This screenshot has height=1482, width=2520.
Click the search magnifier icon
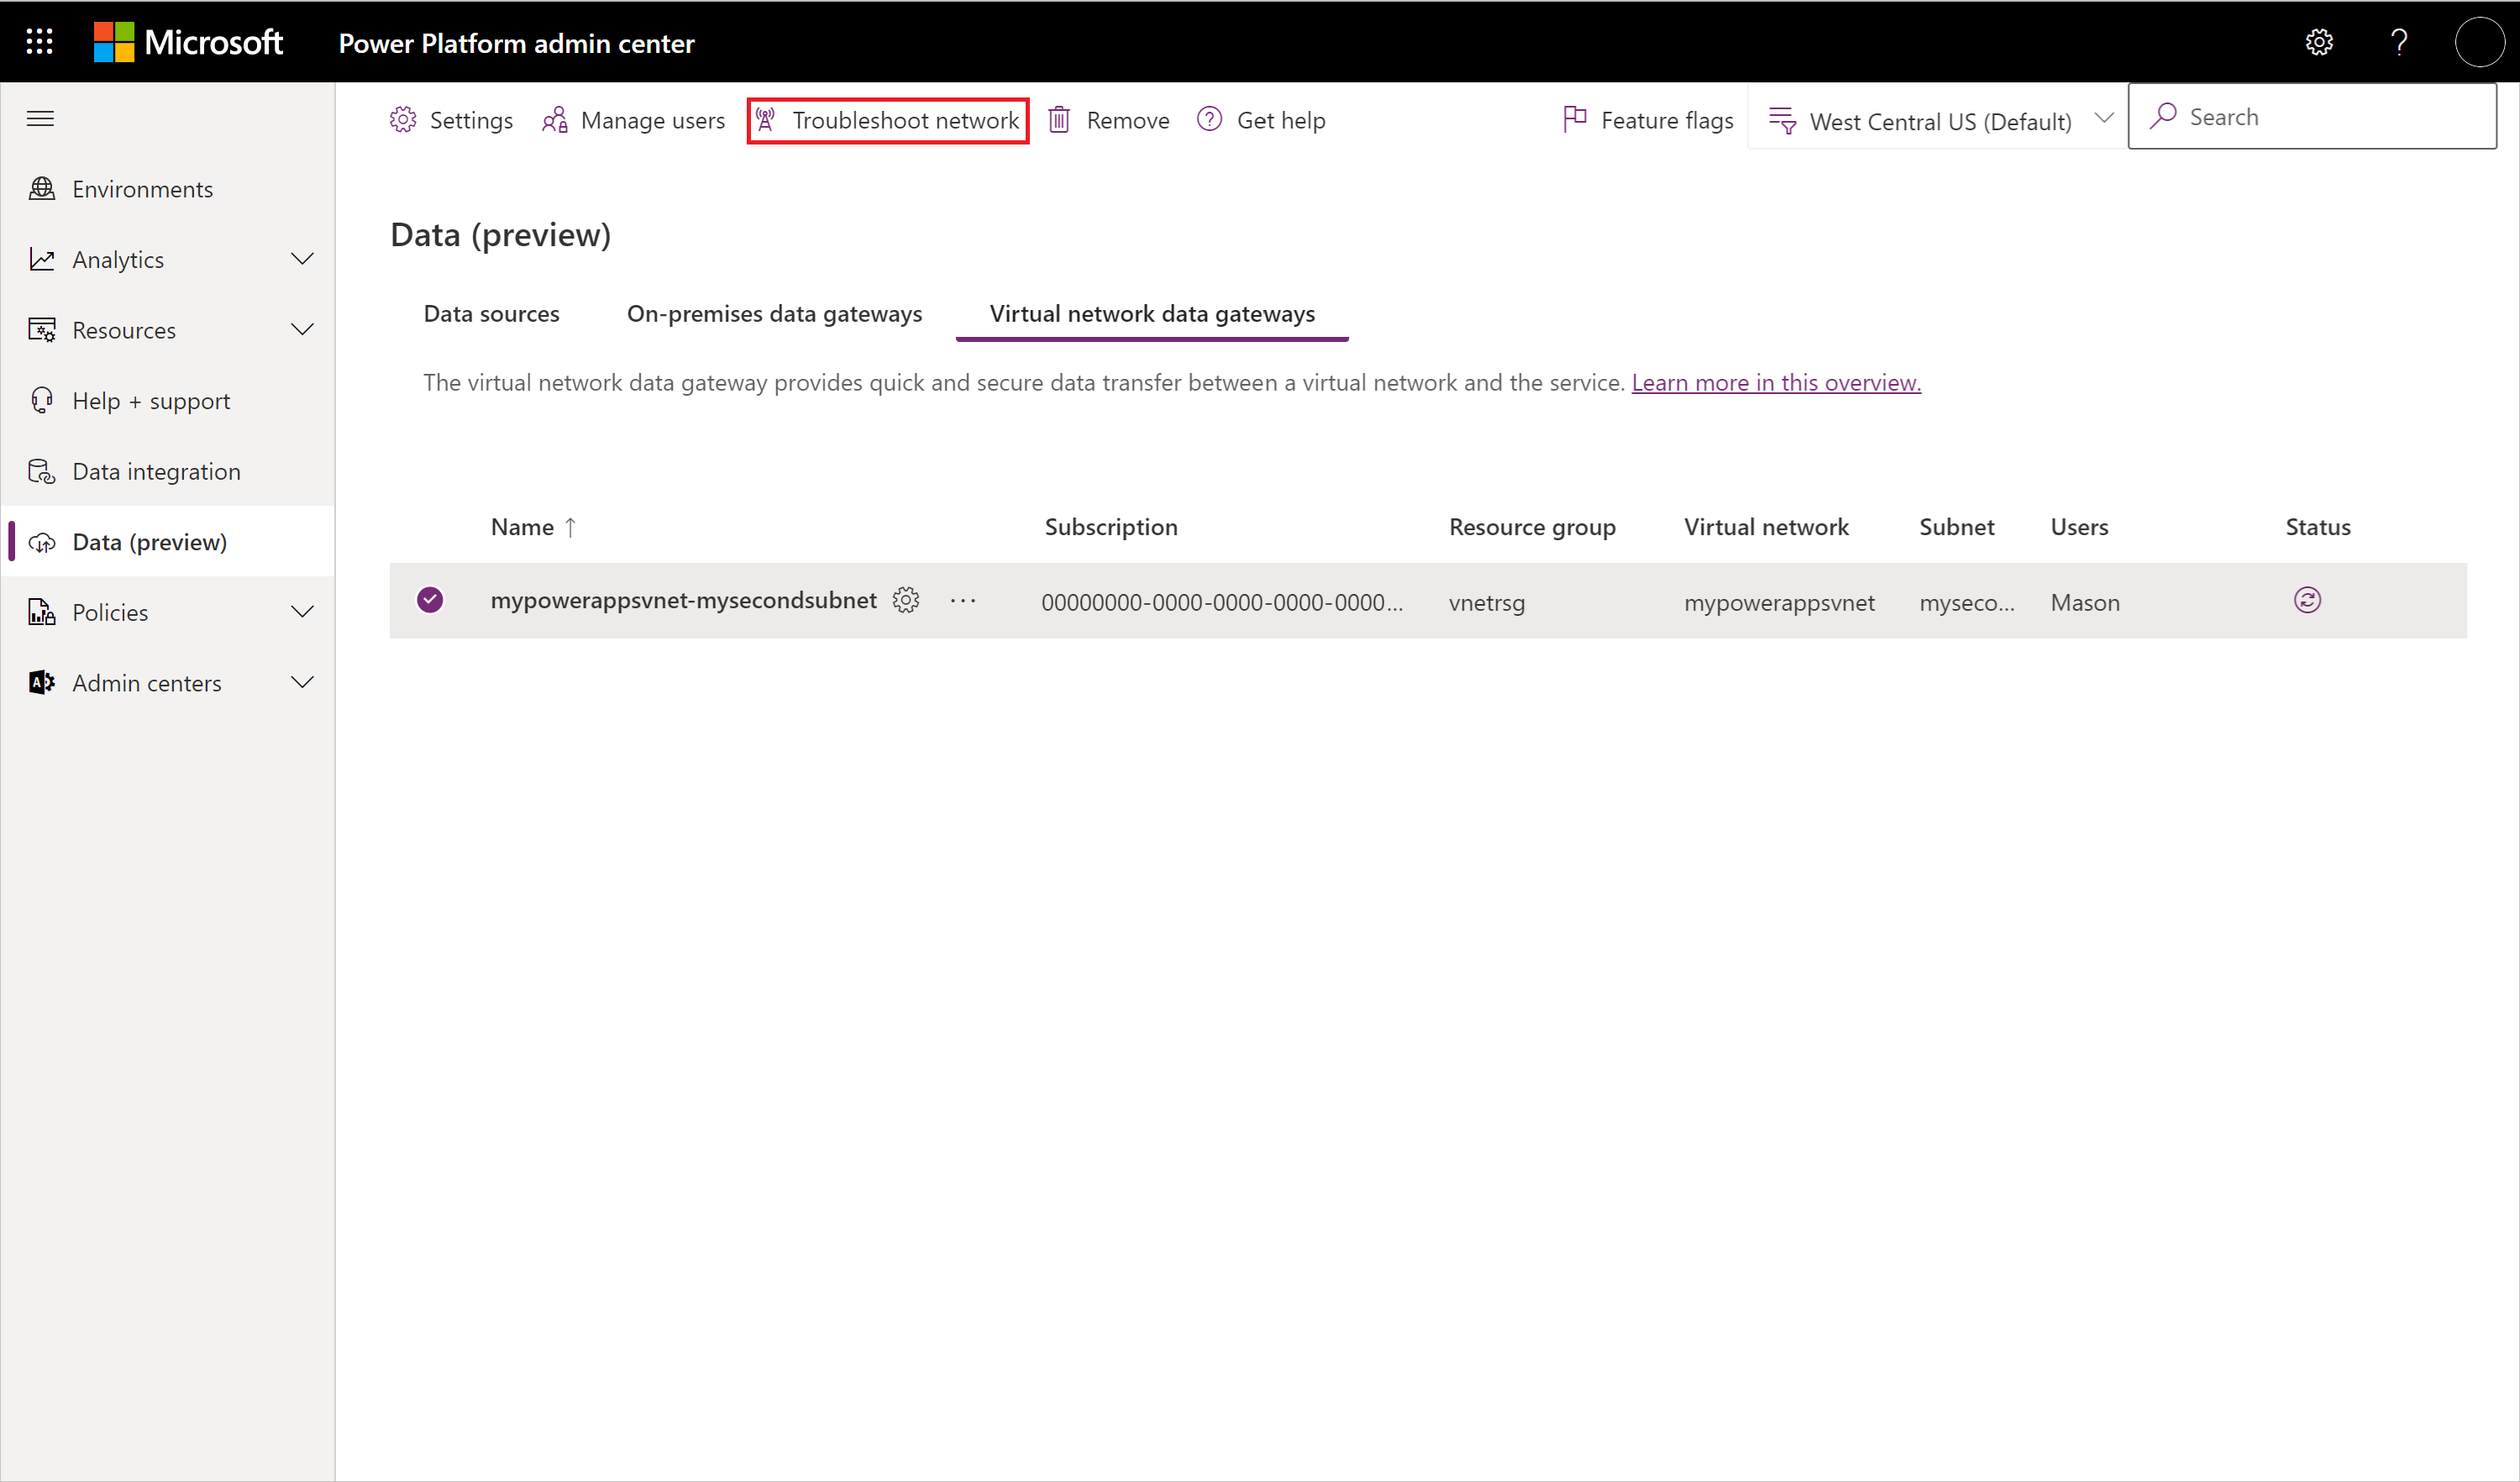pos(2163,116)
